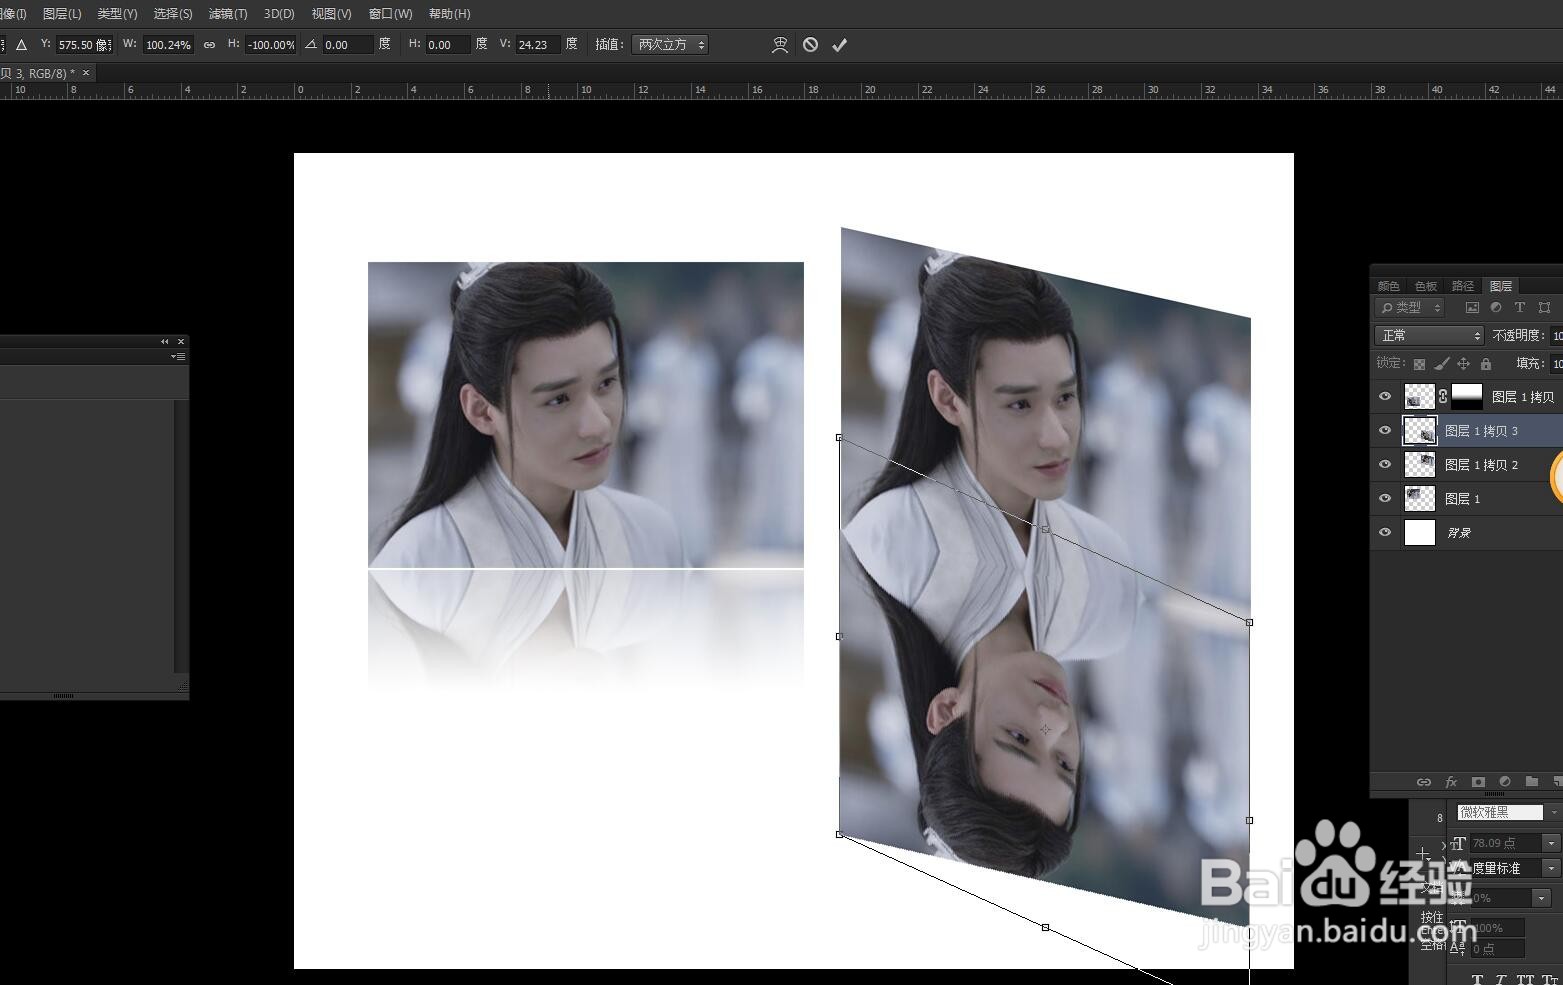Click the width field 100.24%
This screenshot has height=985, width=1563.
(168, 45)
